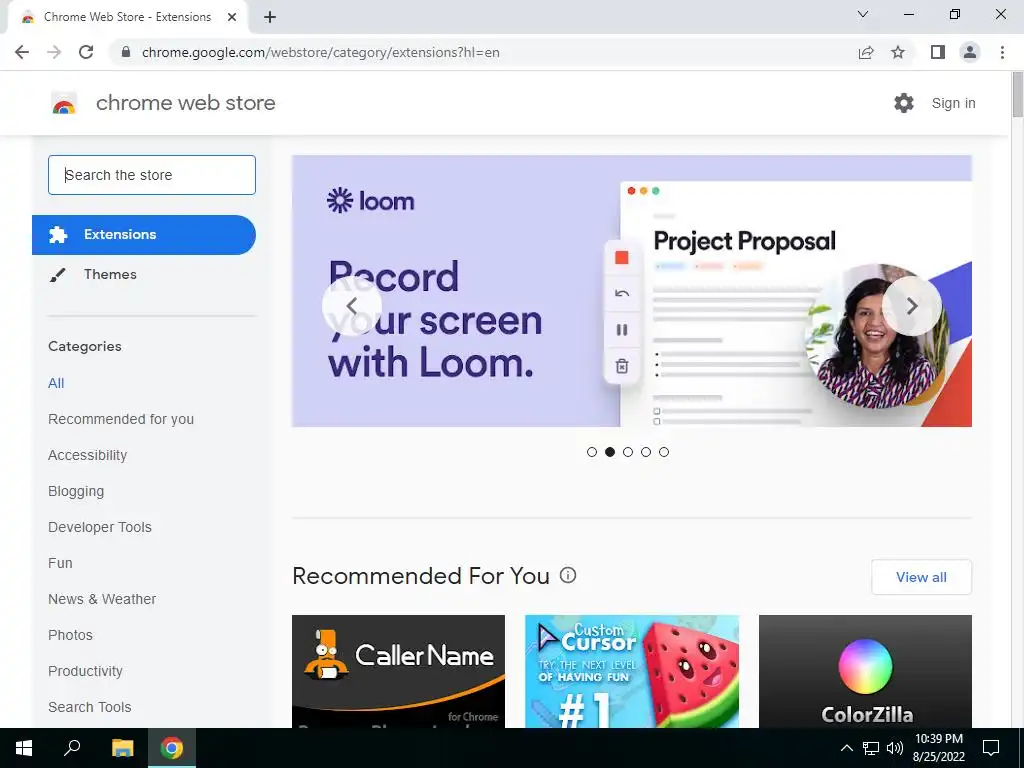Share this page using the share icon
1024x768 pixels.
(x=866, y=52)
